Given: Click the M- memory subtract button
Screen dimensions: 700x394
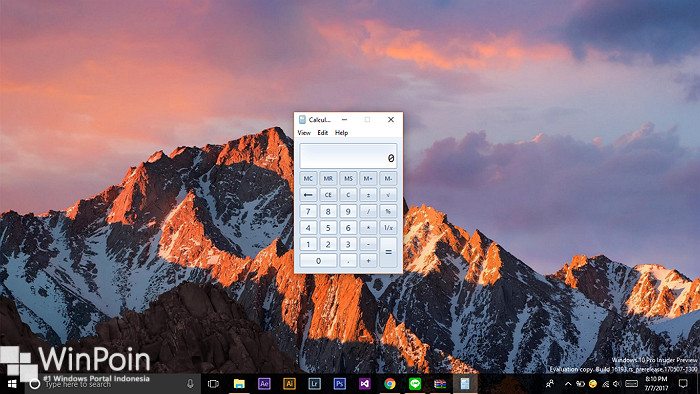Looking at the screenshot, I should [x=388, y=178].
